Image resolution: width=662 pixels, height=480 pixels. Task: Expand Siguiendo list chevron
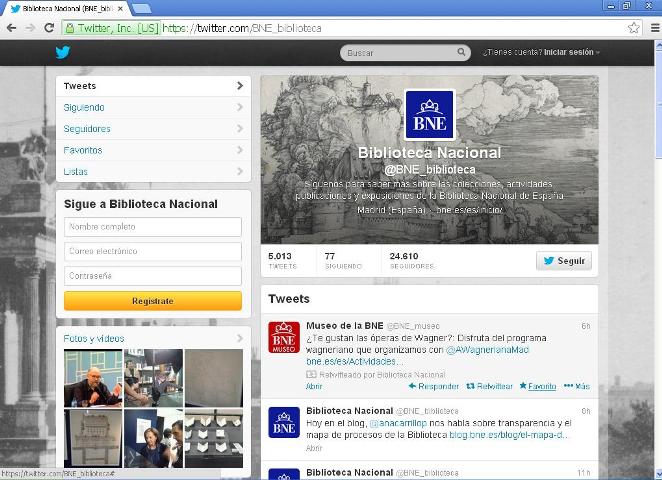(240, 107)
